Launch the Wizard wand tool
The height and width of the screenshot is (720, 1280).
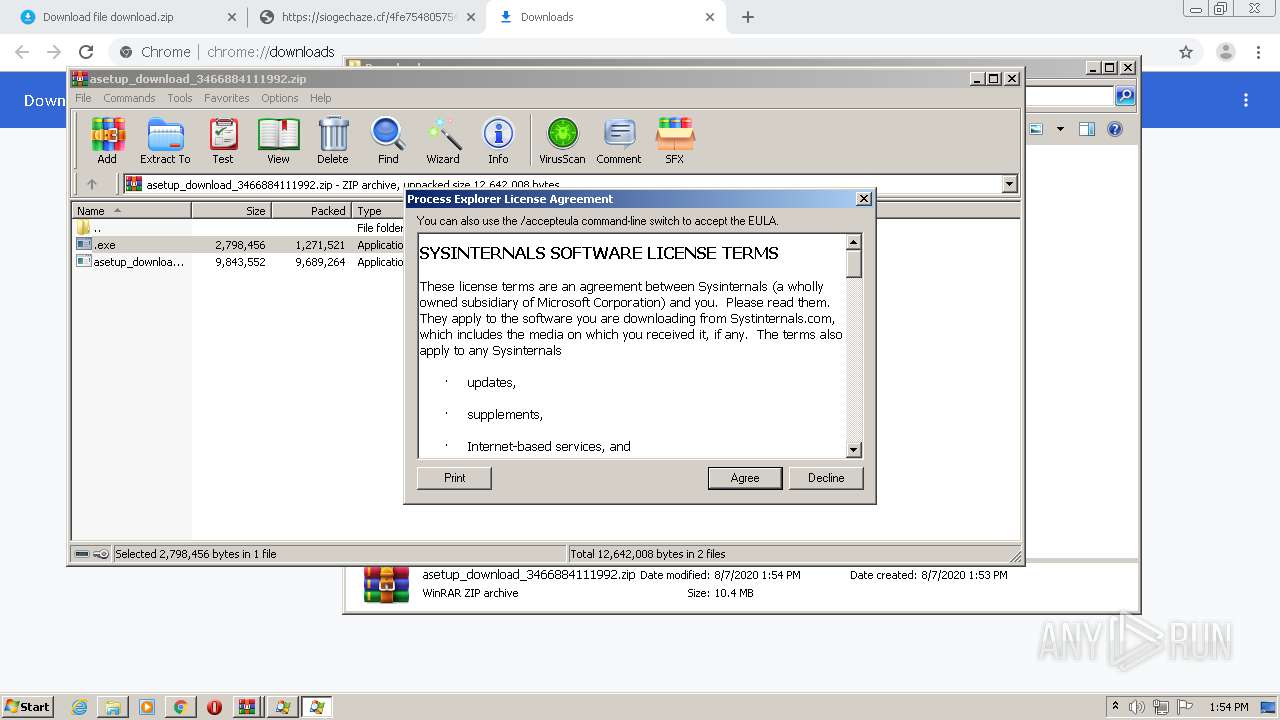click(x=443, y=140)
